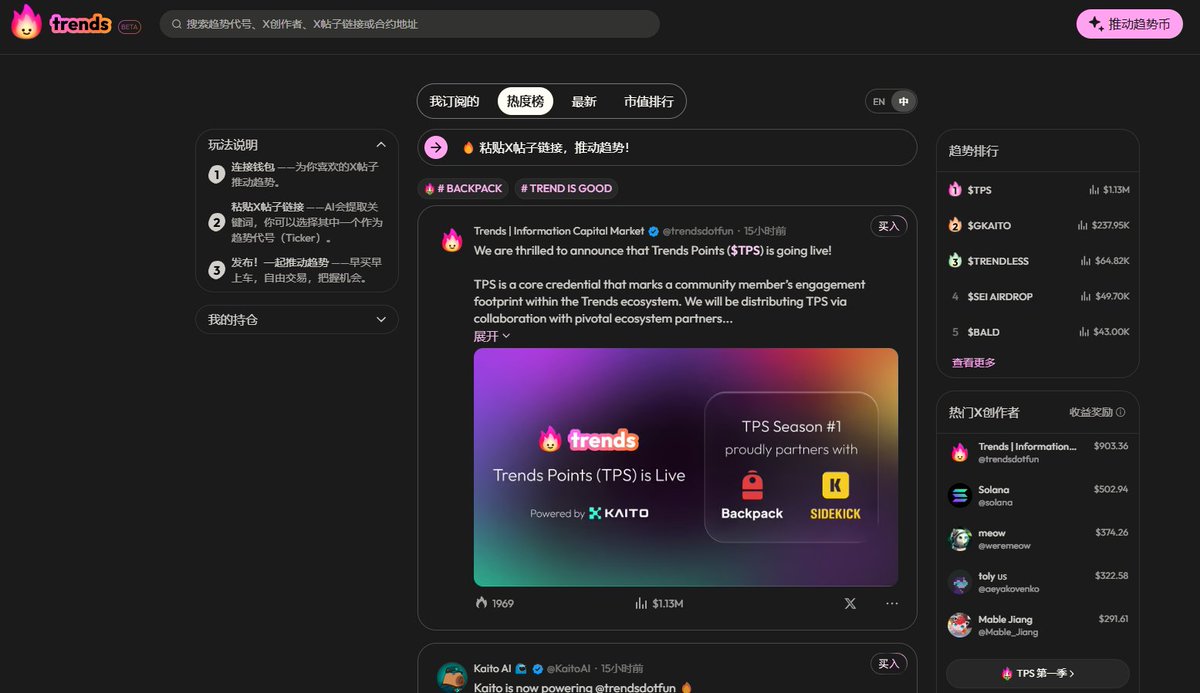Click the bar chart icon showing $1.13M

click(641, 603)
